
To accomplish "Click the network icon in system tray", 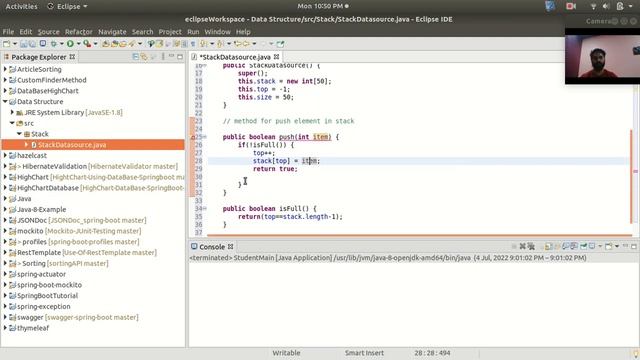I will [x=593, y=6].
